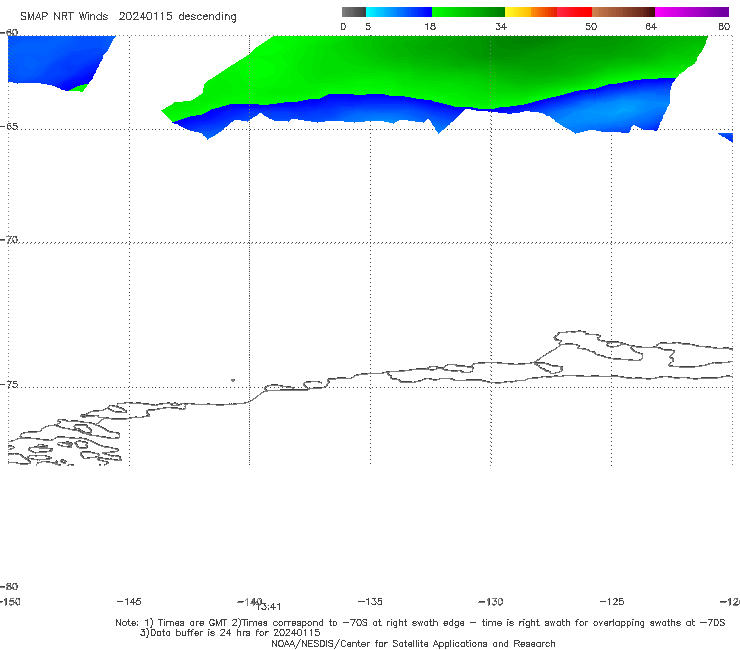
Task: Click the color bar label '18'
Action: [430, 26]
